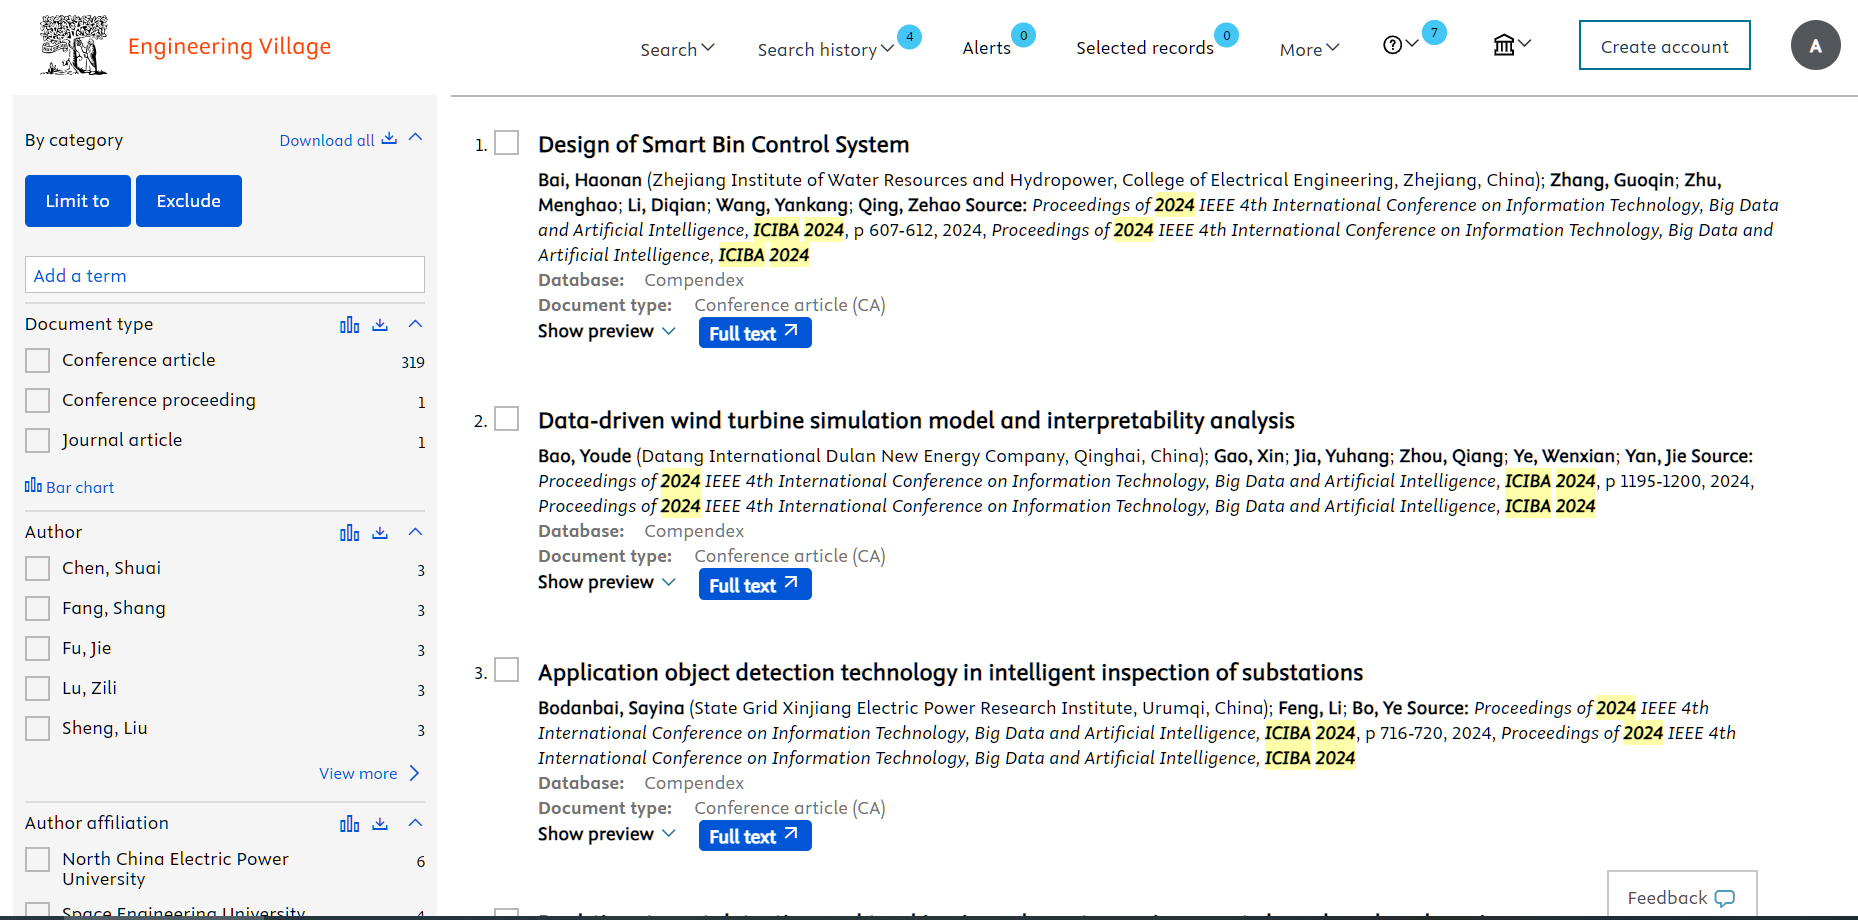The height and width of the screenshot is (920, 1858).
Task: Click the Engineering Village home text link
Action: pos(229,46)
